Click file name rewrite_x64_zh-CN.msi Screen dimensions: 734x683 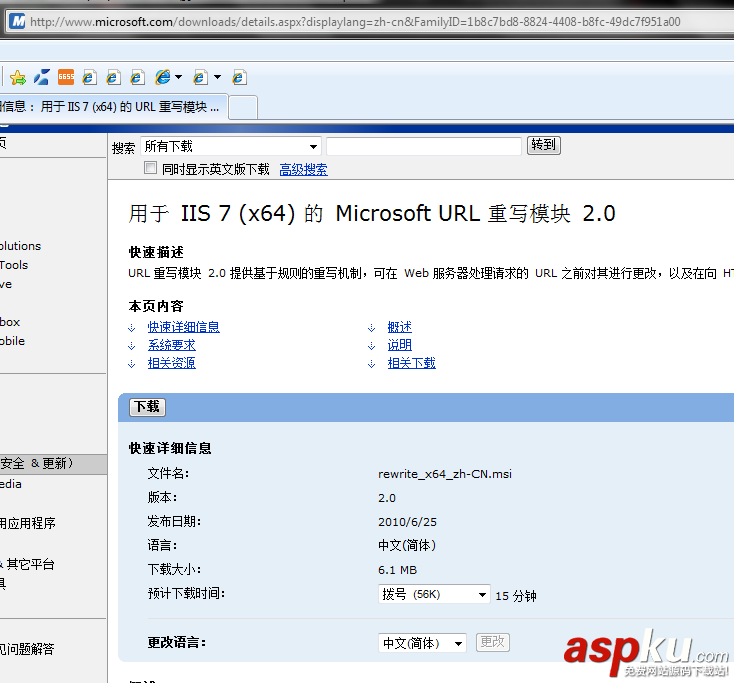[445, 474]
